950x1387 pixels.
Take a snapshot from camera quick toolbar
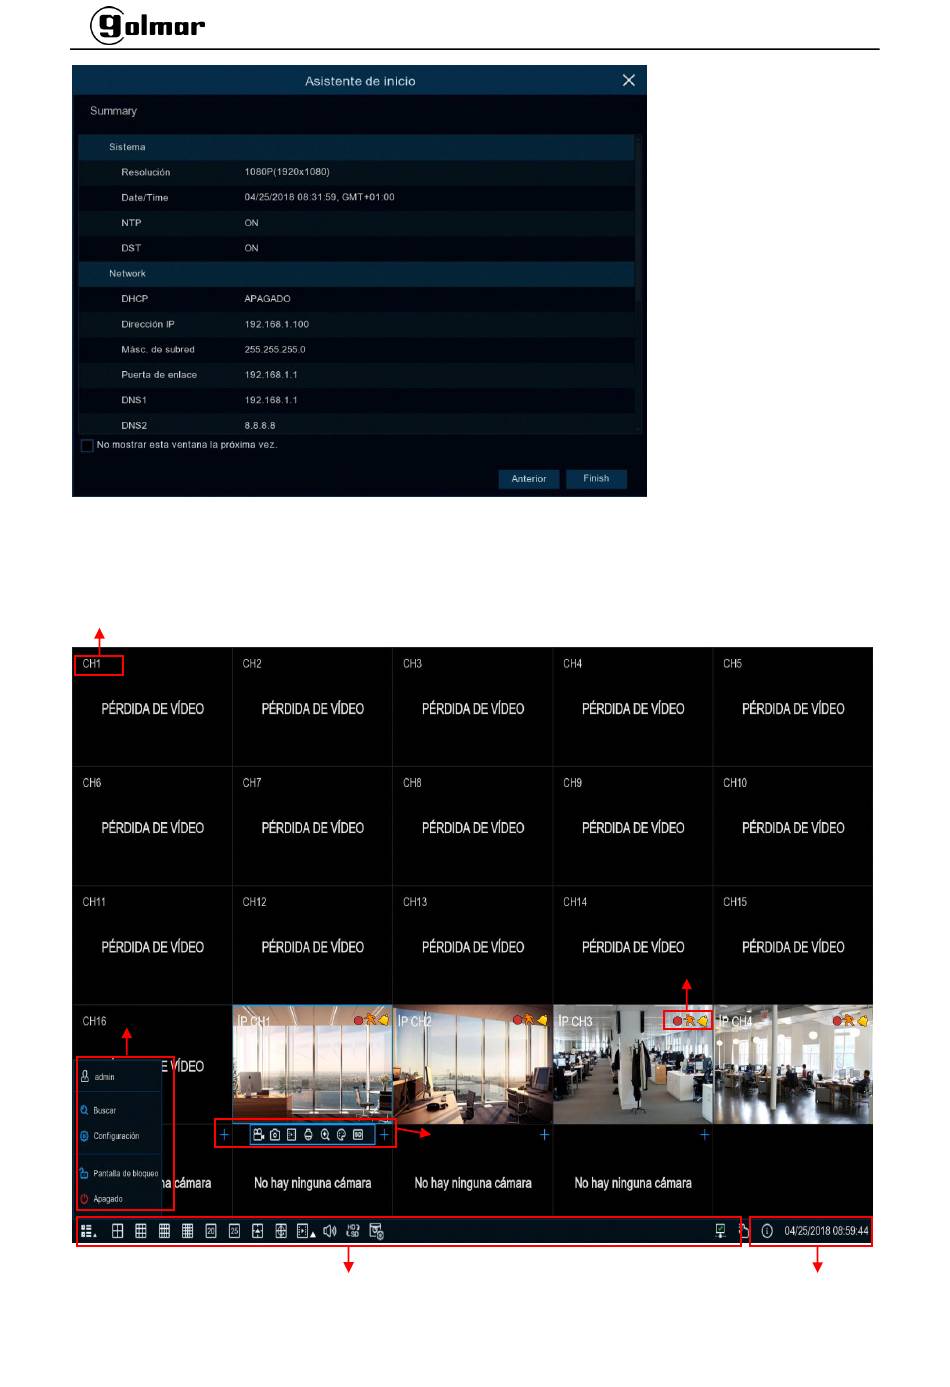pyautogui.click(x=275, y=1135)
